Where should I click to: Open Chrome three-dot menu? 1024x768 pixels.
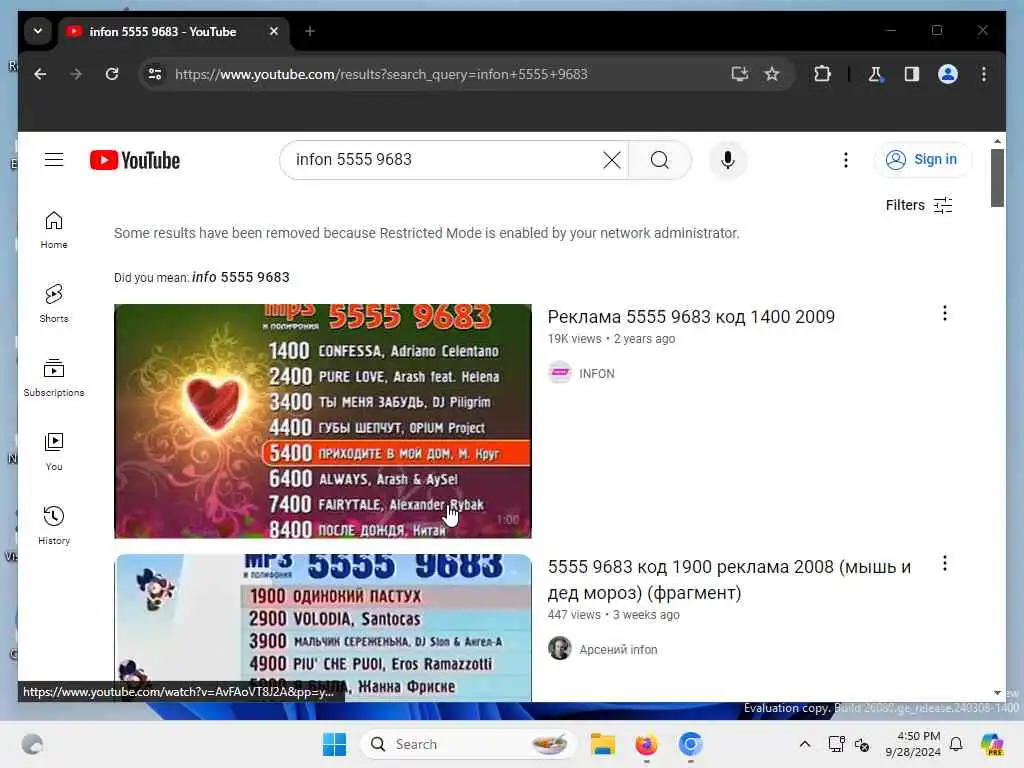[x=984, y=74]
